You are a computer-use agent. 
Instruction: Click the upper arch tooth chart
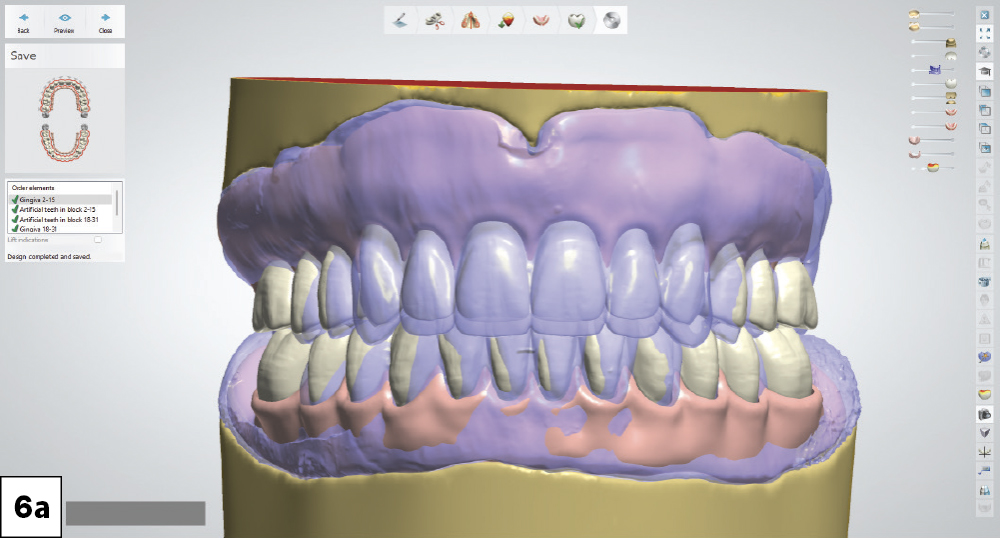coord(64,97)
